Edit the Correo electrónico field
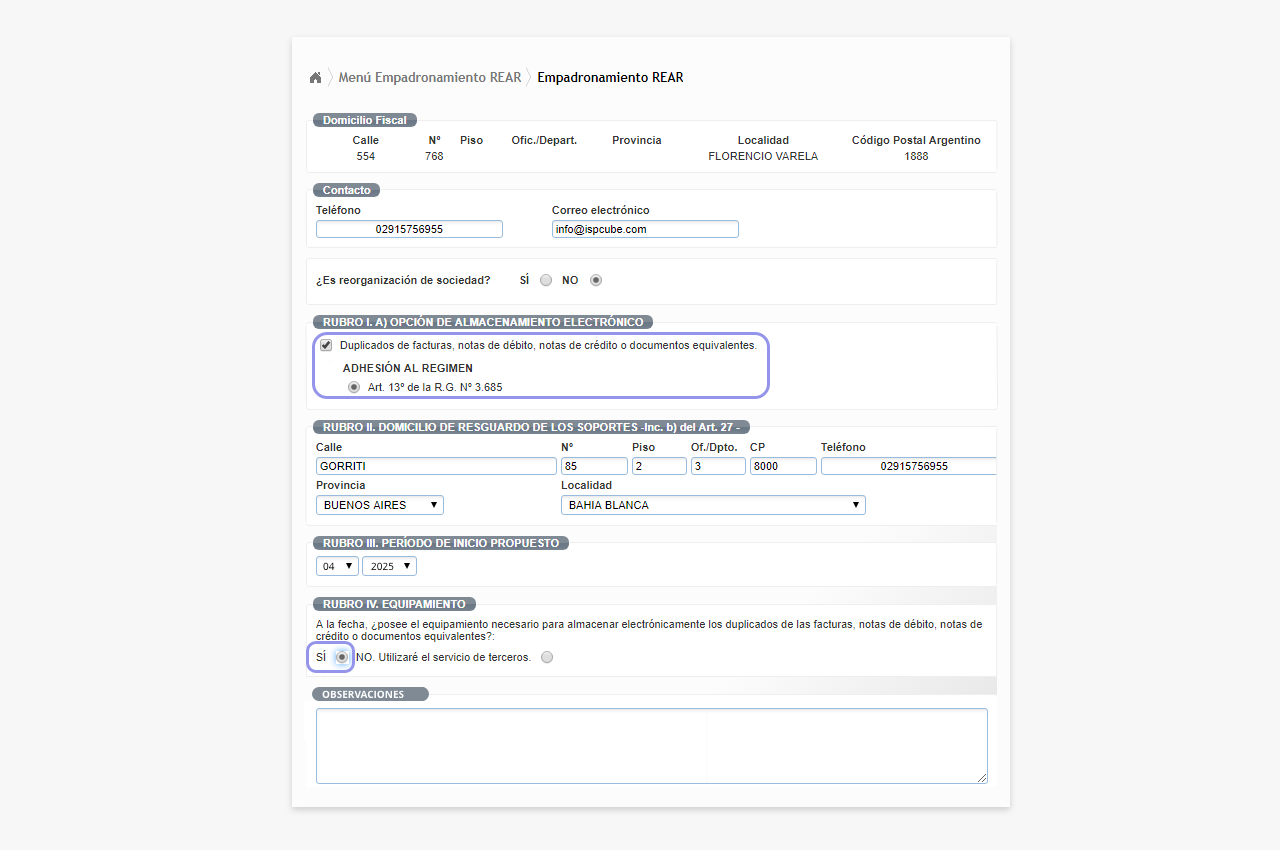Viewport: 1280px width, 850px height. 645,229
